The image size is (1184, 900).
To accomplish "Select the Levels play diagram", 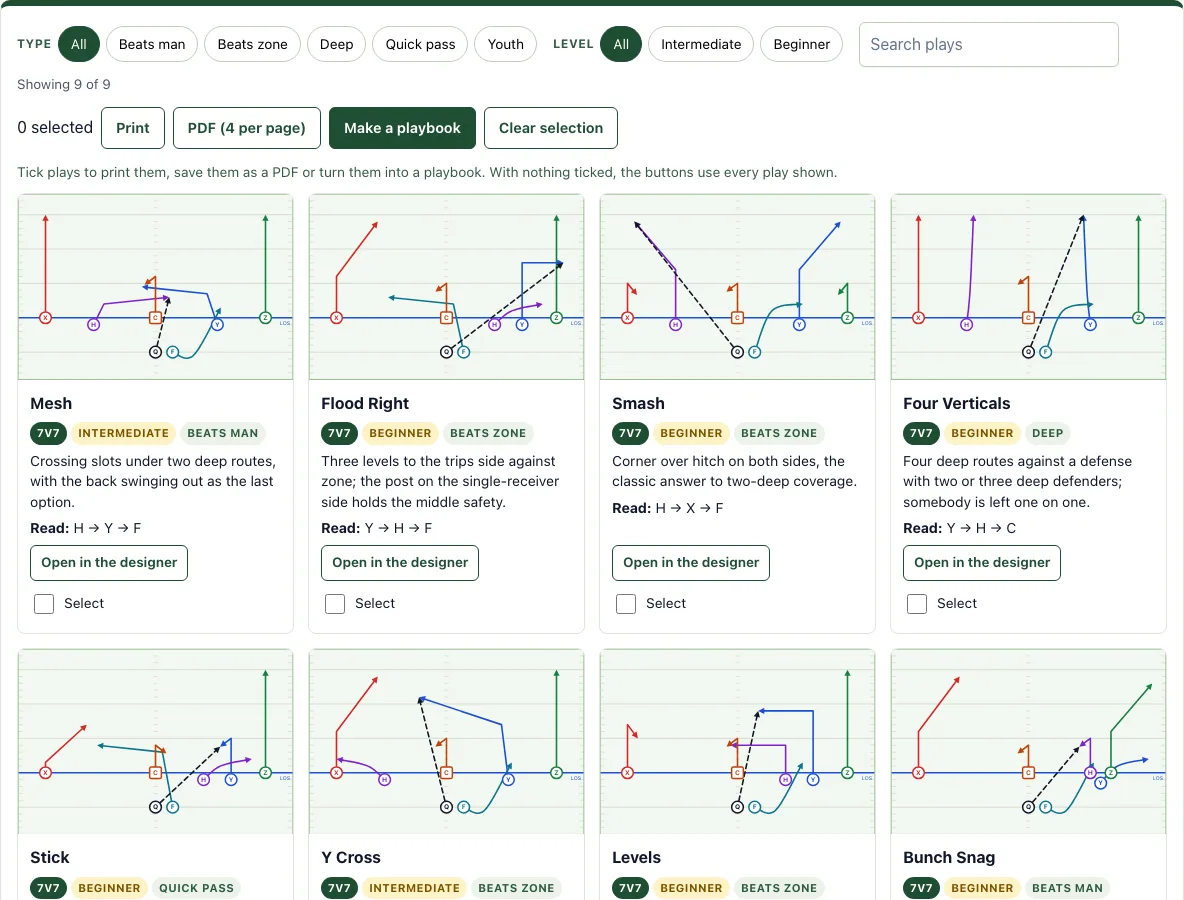I will coord(737,741).
